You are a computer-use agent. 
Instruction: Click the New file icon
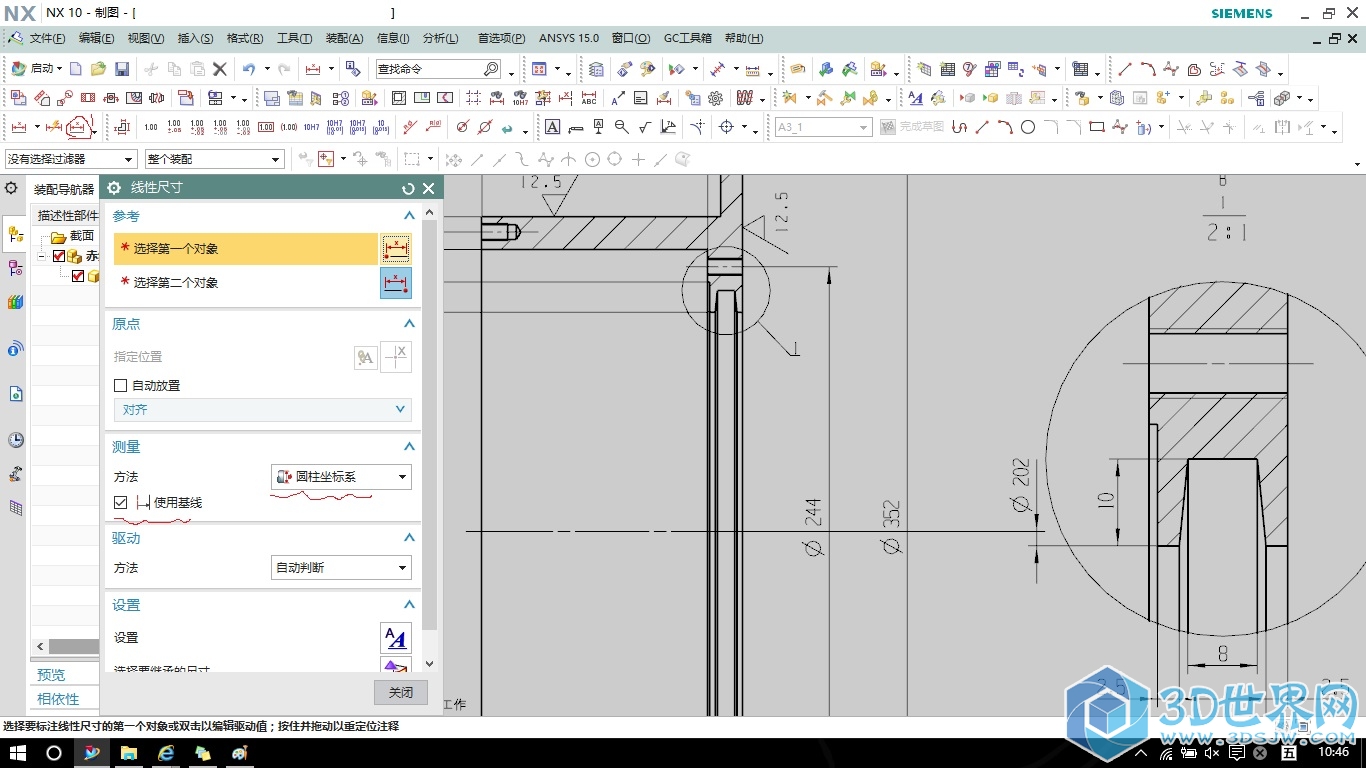(x=76, y=69)
